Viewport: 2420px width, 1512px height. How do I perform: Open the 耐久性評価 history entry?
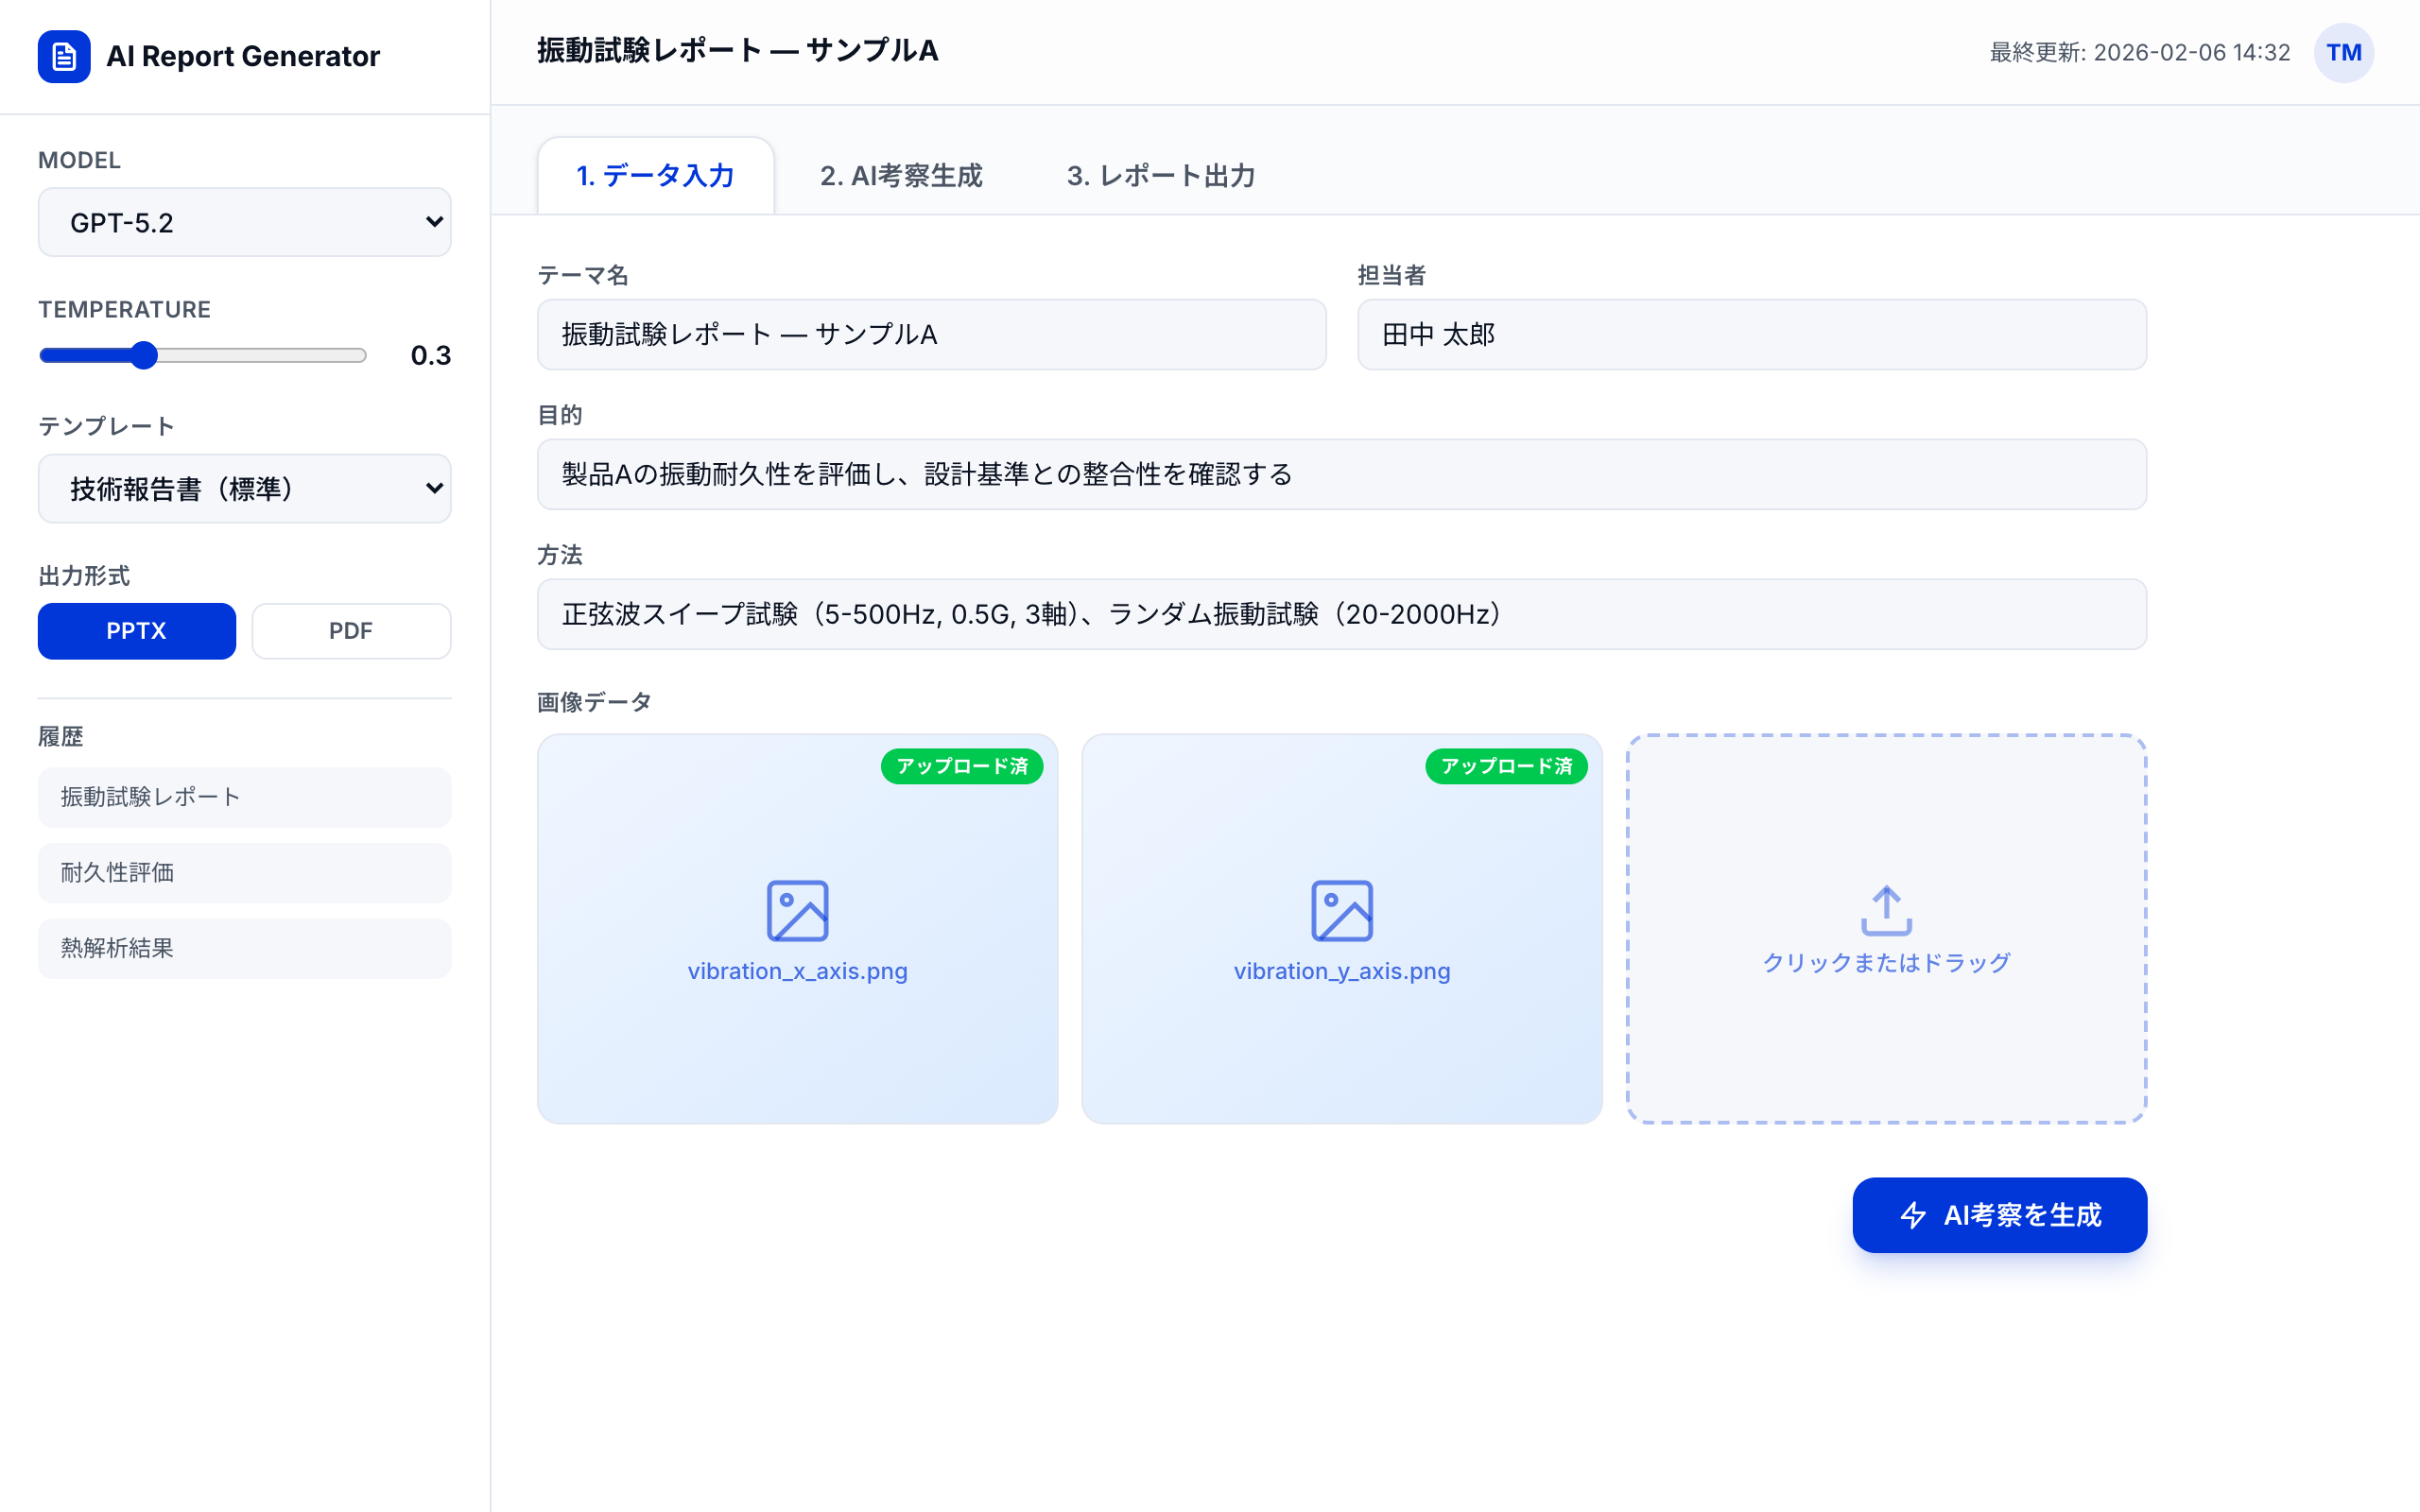click(244, 872)
